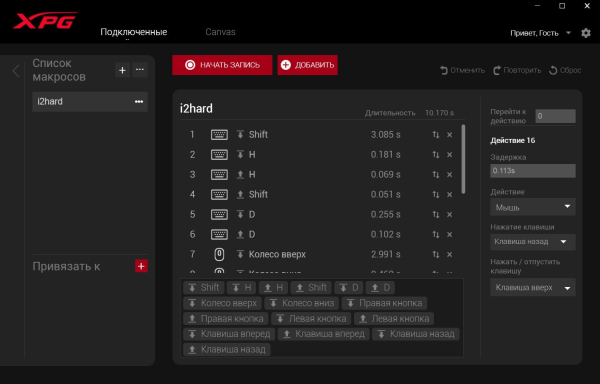This screenshot has height=384, width=600.
Task: Delete action 2 H down
Action: [x=450, y=155]
